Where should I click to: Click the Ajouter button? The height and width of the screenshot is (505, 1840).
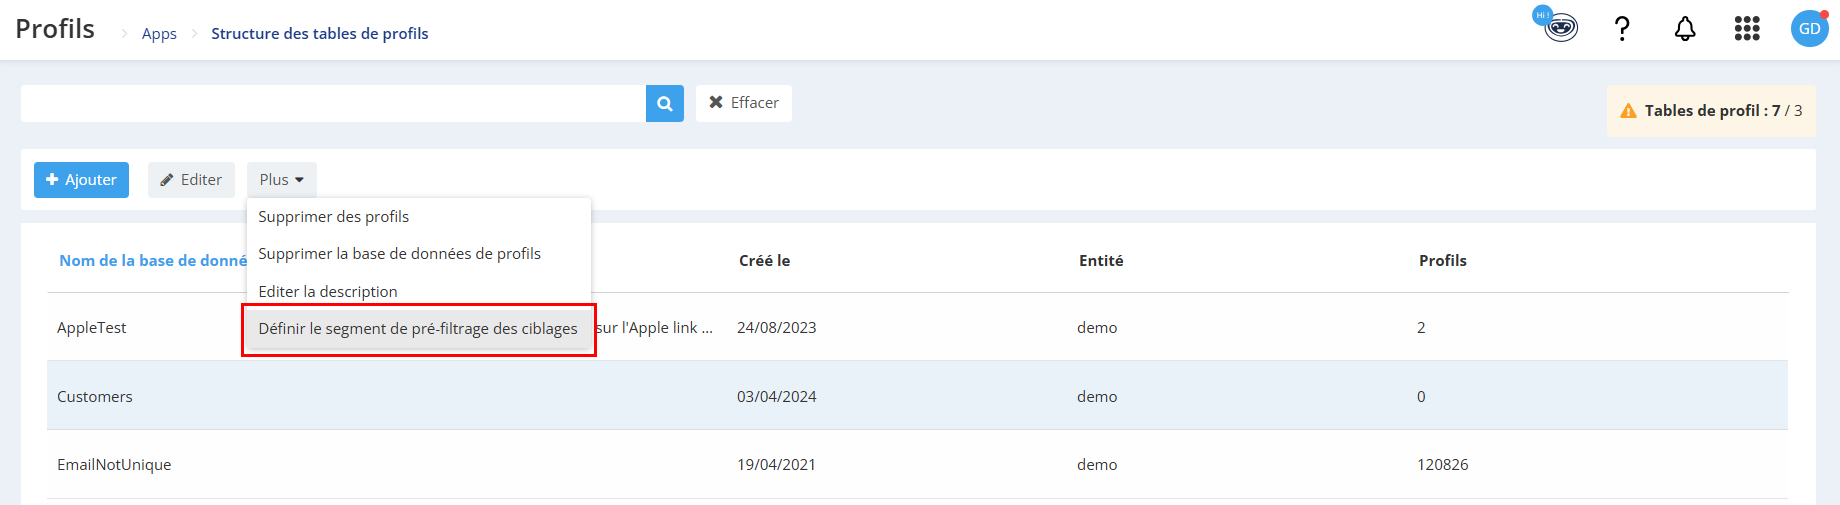(81, 180)
